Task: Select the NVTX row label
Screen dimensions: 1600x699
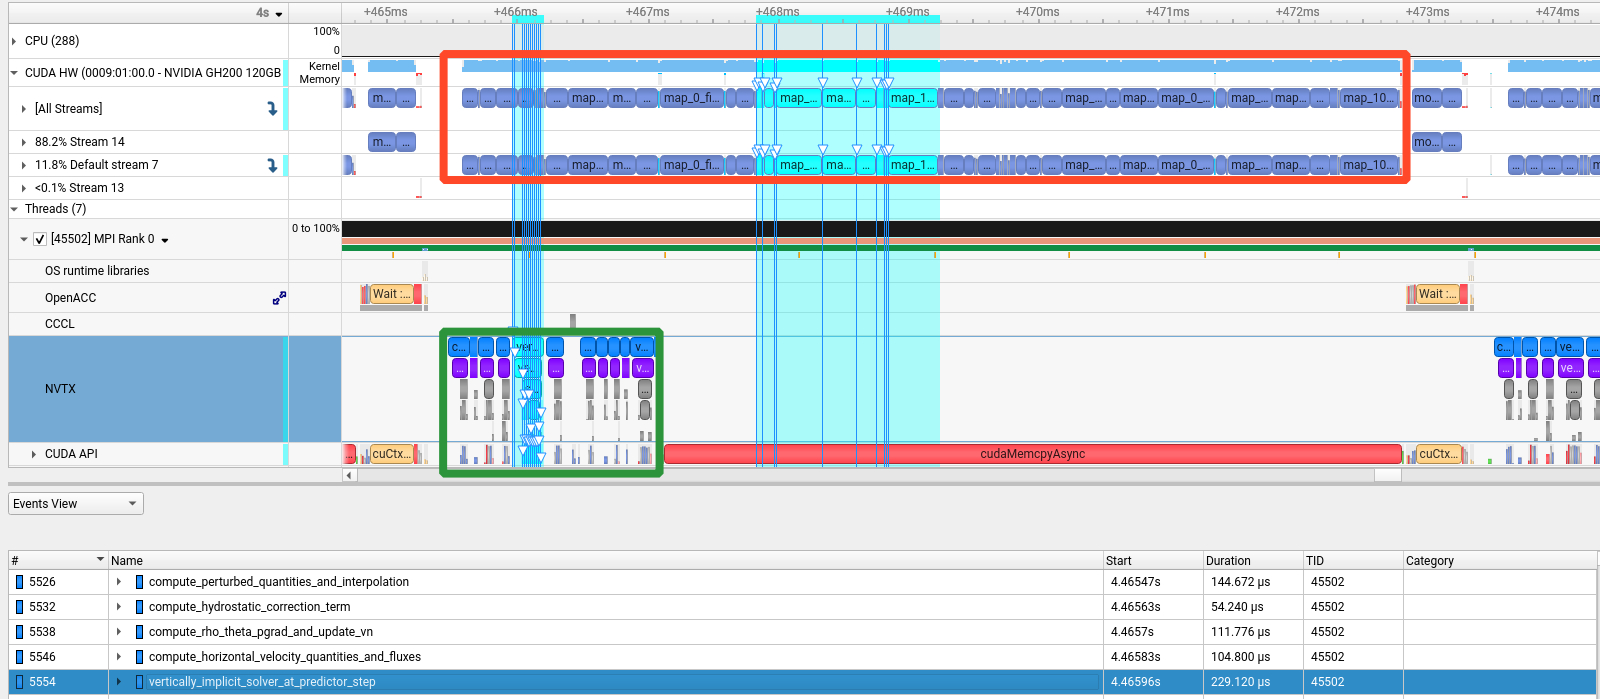Action: tap(60, 389)
